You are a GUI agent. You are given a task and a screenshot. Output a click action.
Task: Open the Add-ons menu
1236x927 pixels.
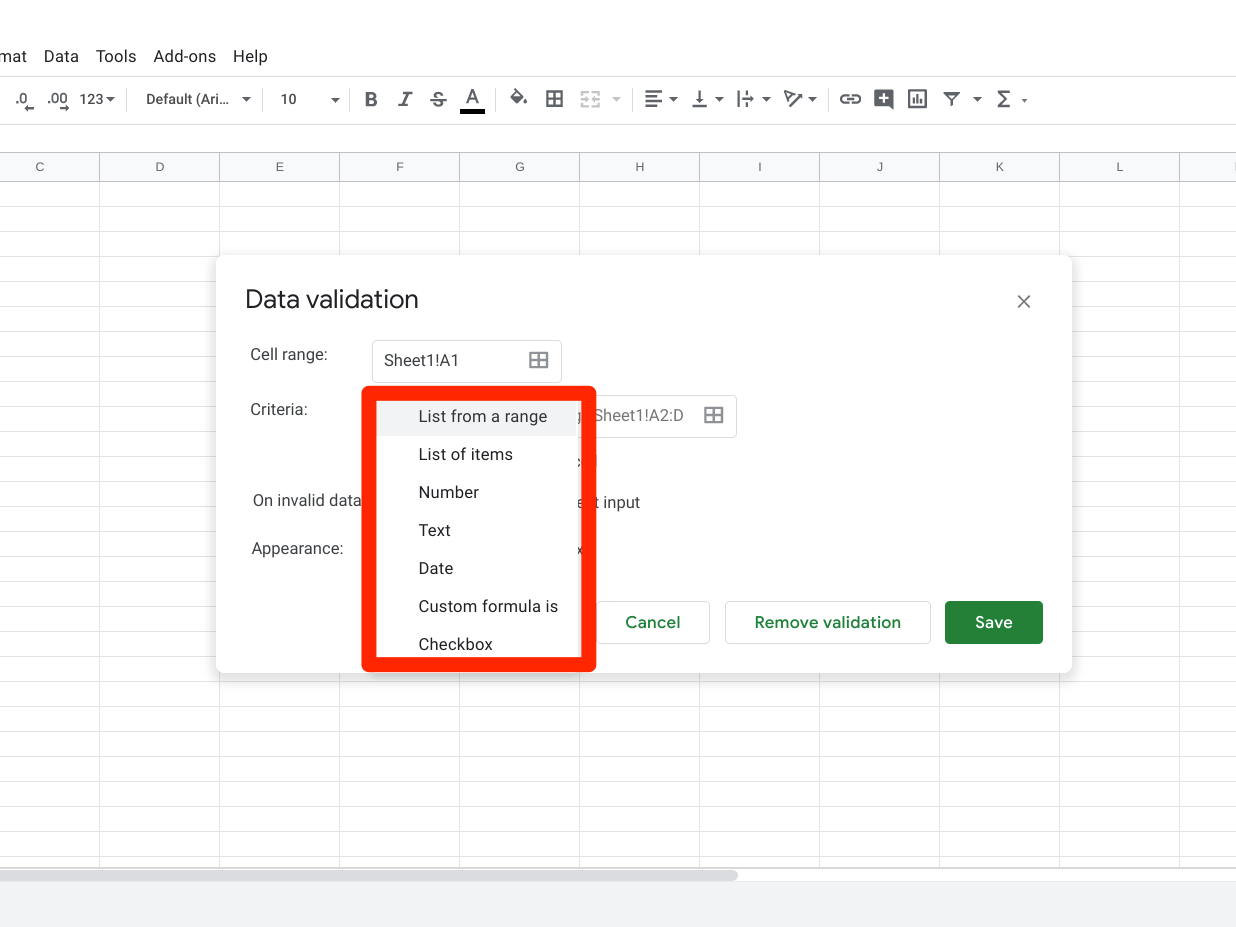point(185,56)
